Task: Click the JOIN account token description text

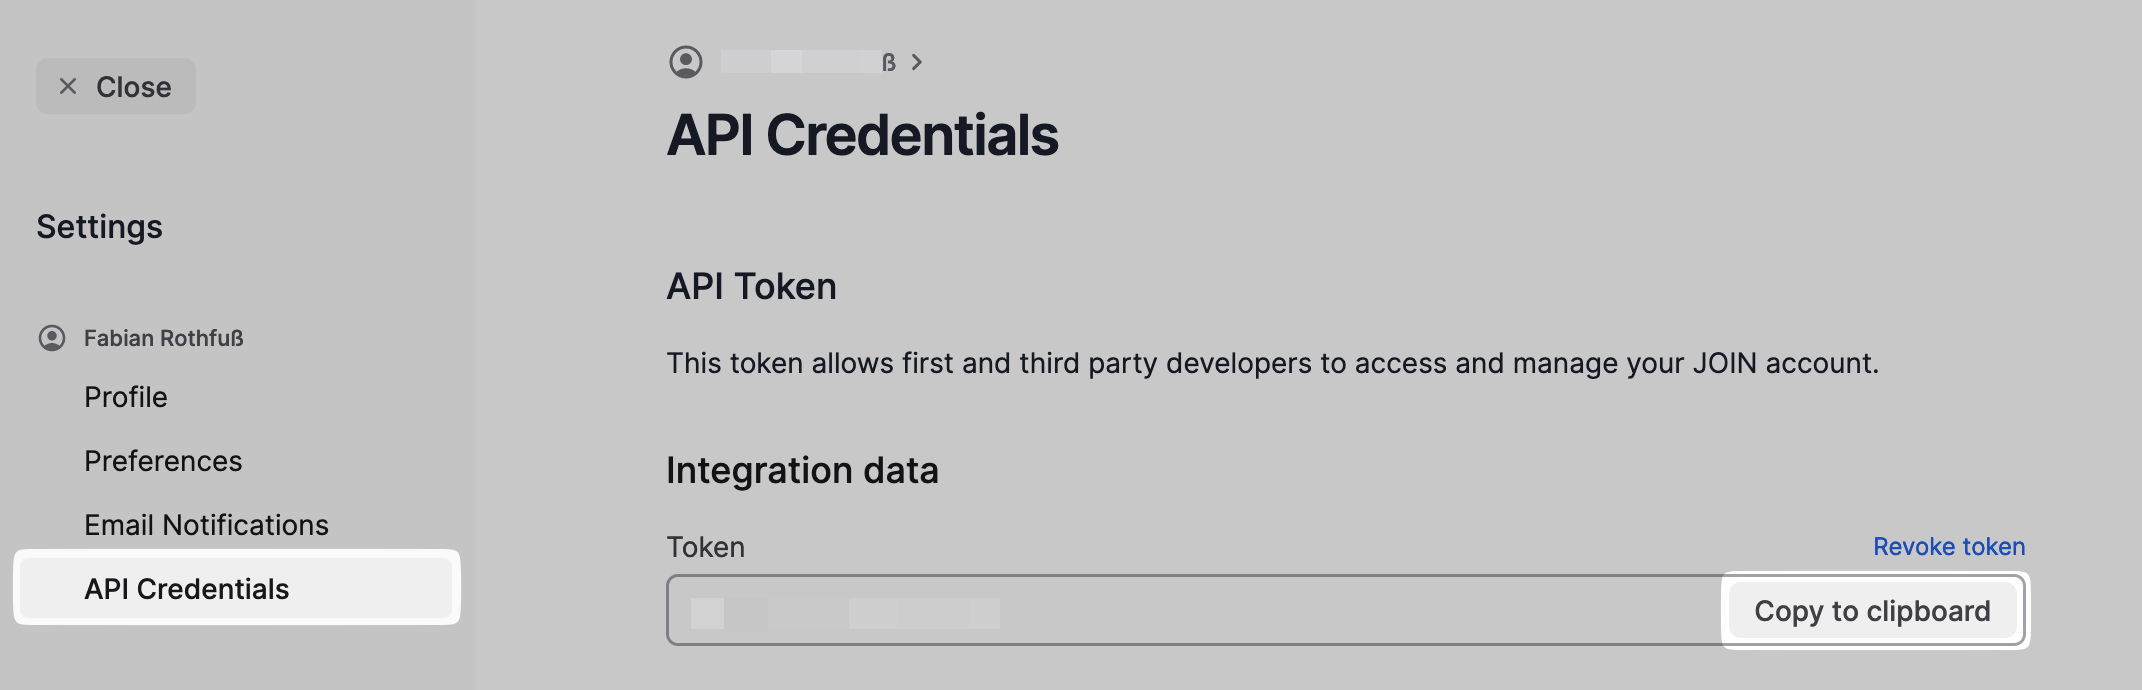Action: tap(1272, 363)
